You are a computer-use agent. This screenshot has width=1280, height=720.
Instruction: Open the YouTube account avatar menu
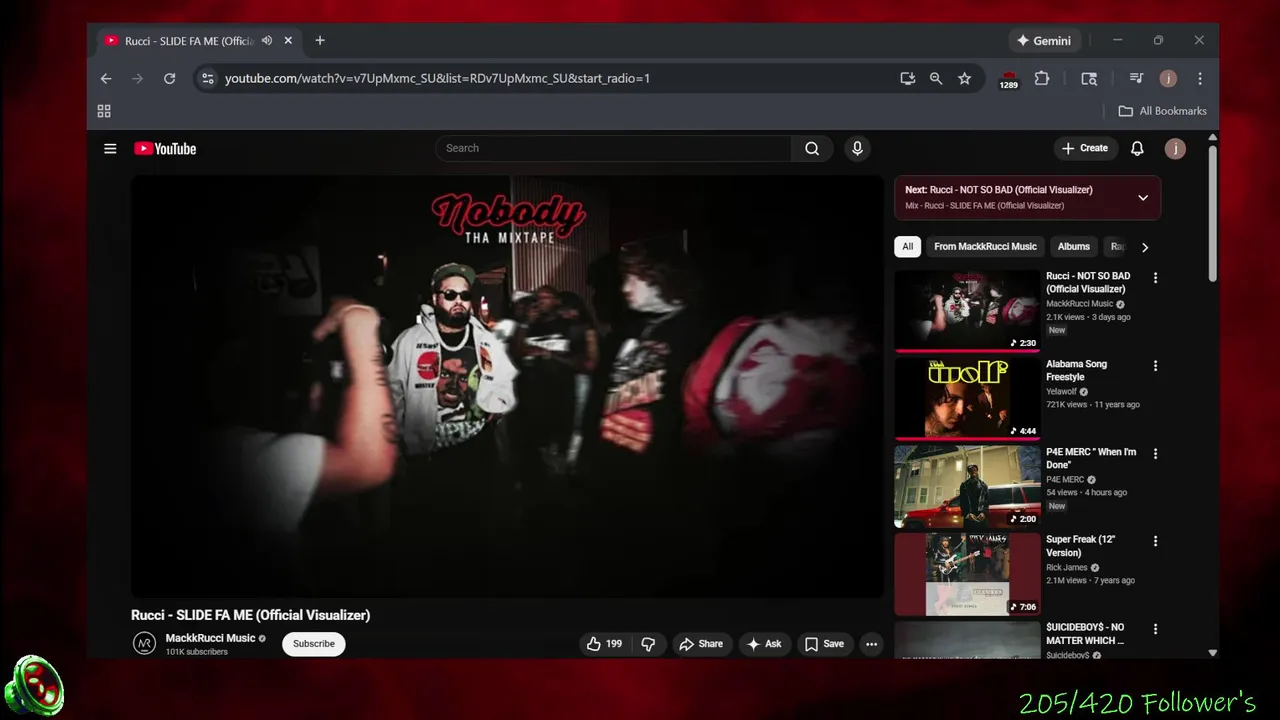point(1175,148)
